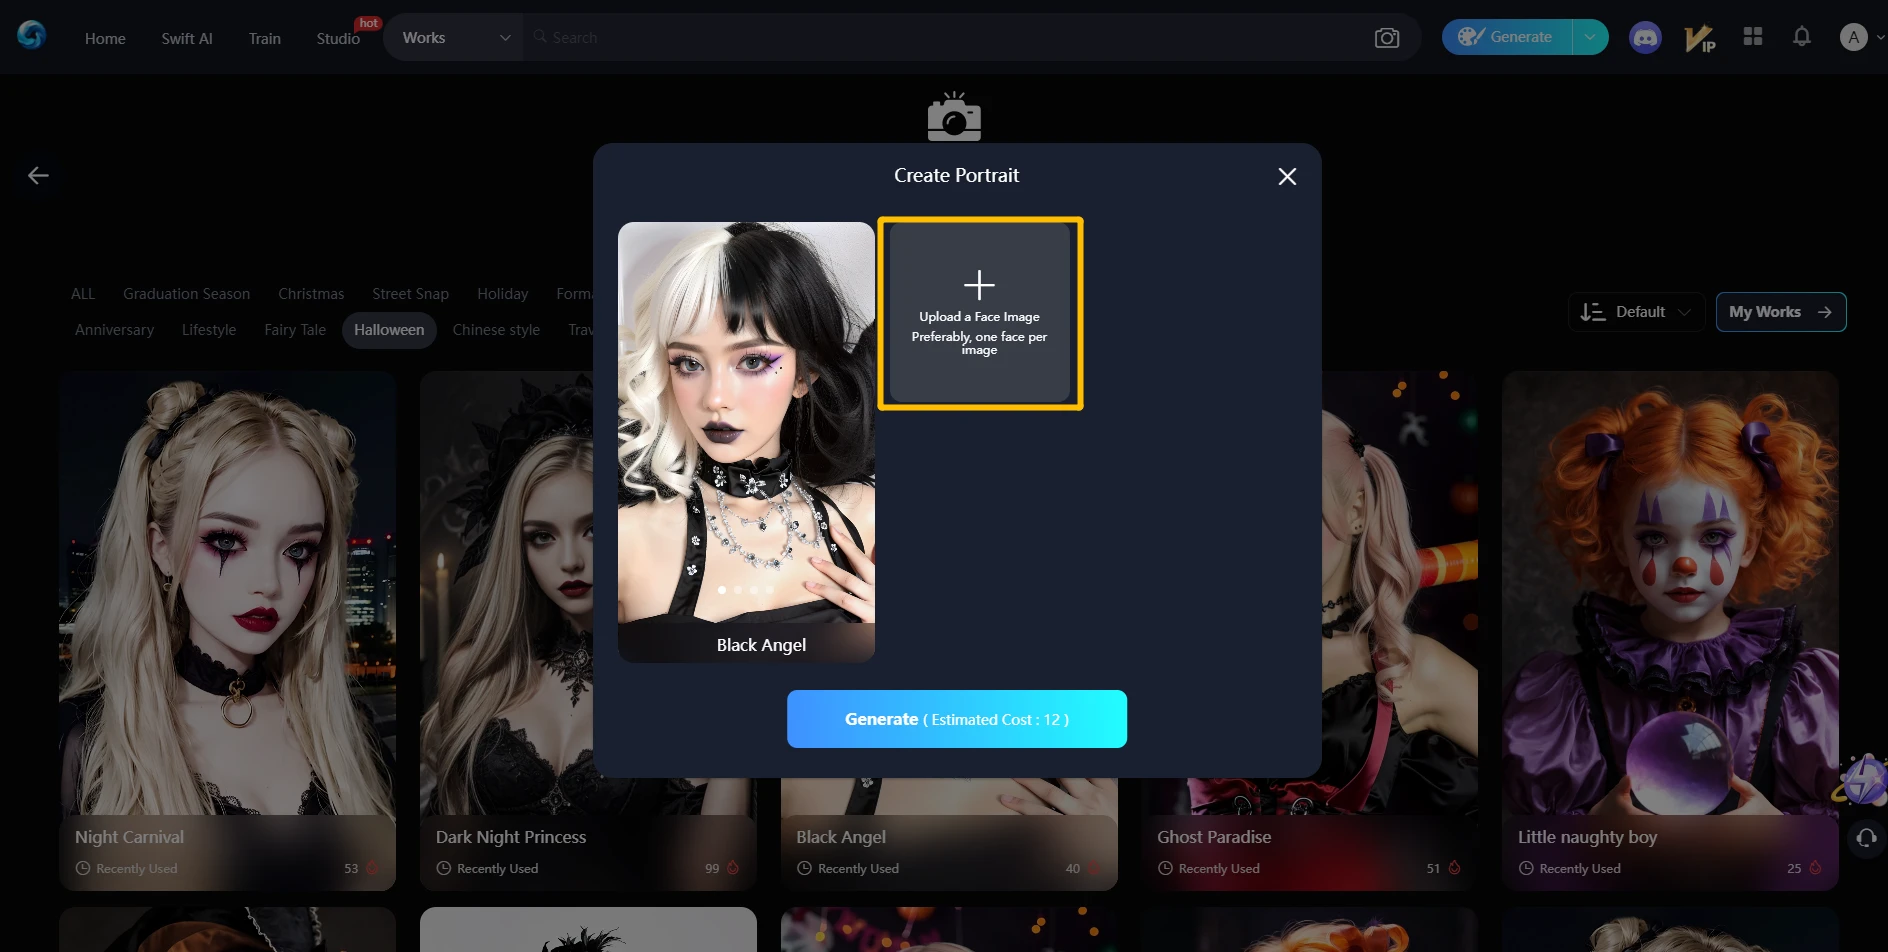1888x952 pixels.
Task: Select the Fairy Tale category
Action: (x=295, y=330)
